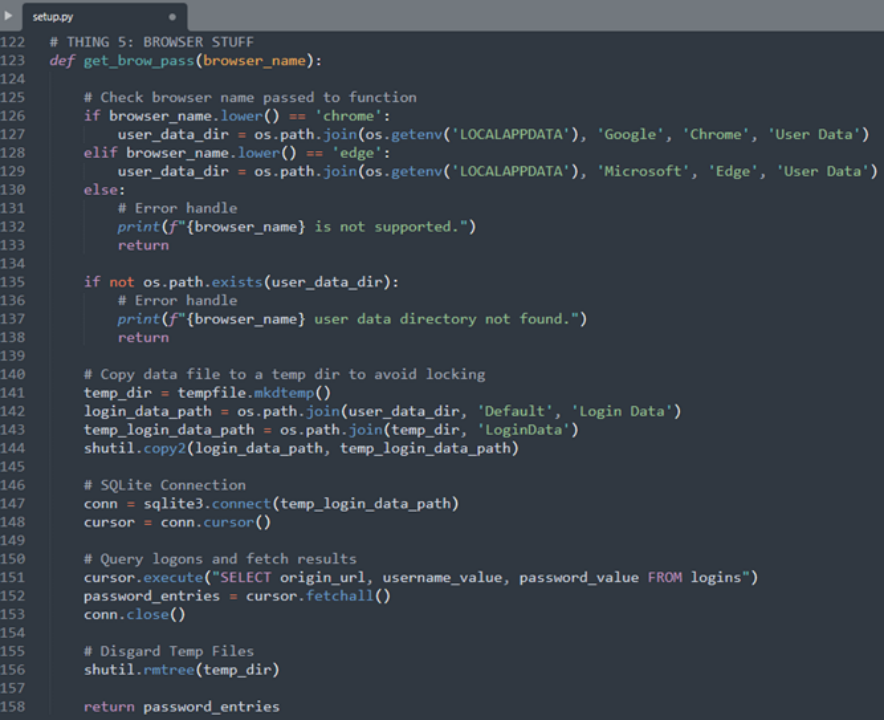Click the return keyword on line 133
Image resolution: width=884 pixels, height=720 pixels.
143,245
